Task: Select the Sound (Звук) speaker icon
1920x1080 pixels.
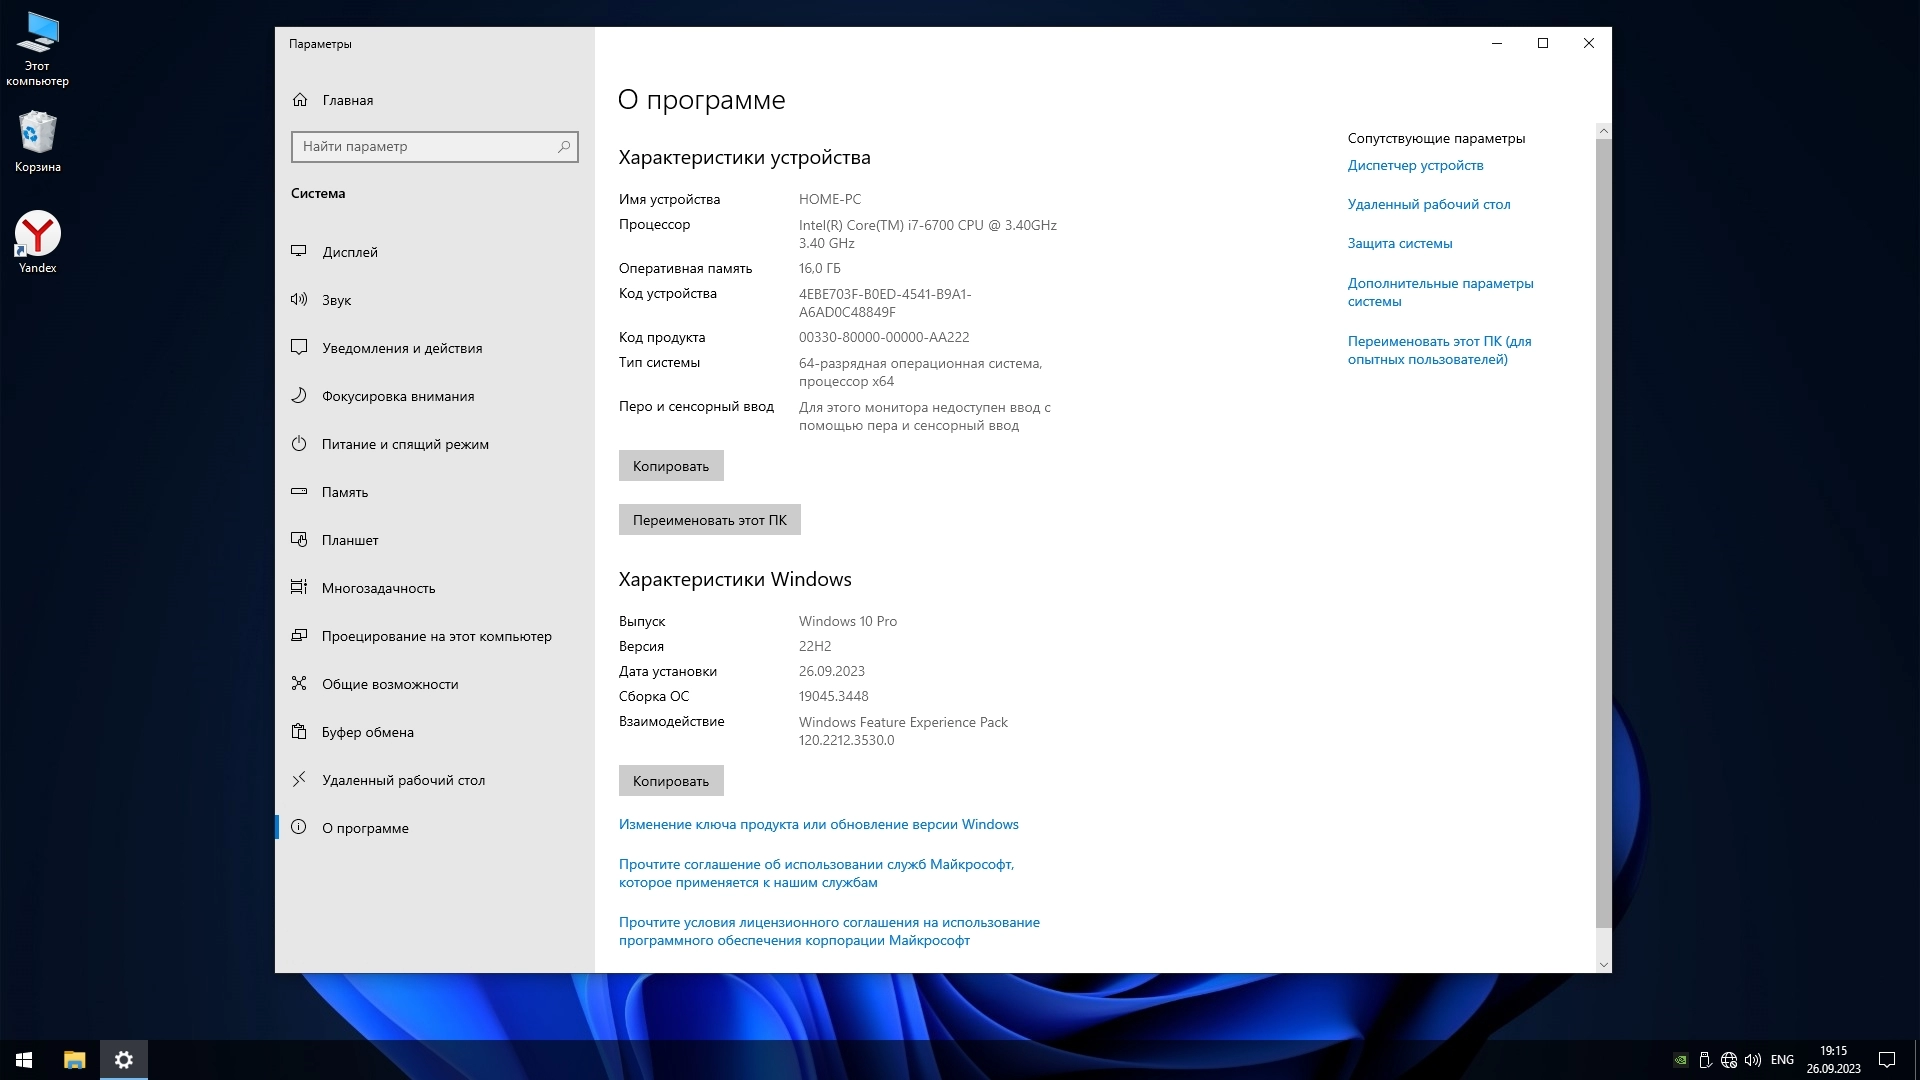Action: pyautogui.click(x=299, y=299)
